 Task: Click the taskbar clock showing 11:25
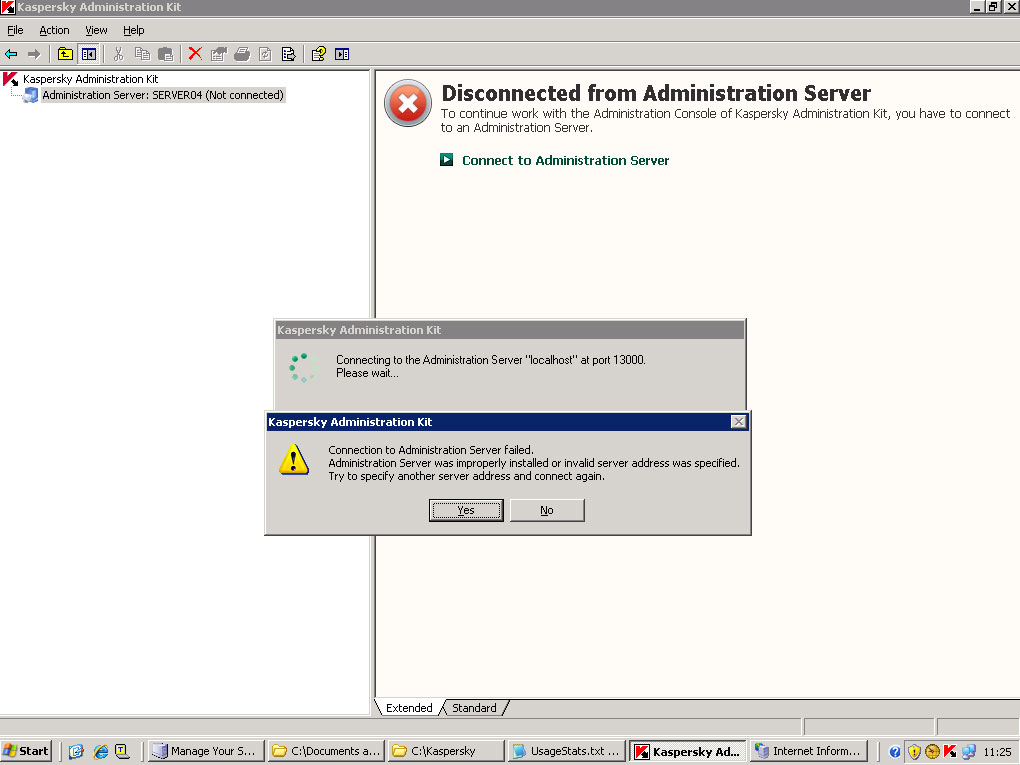click(x=997, y=752)
